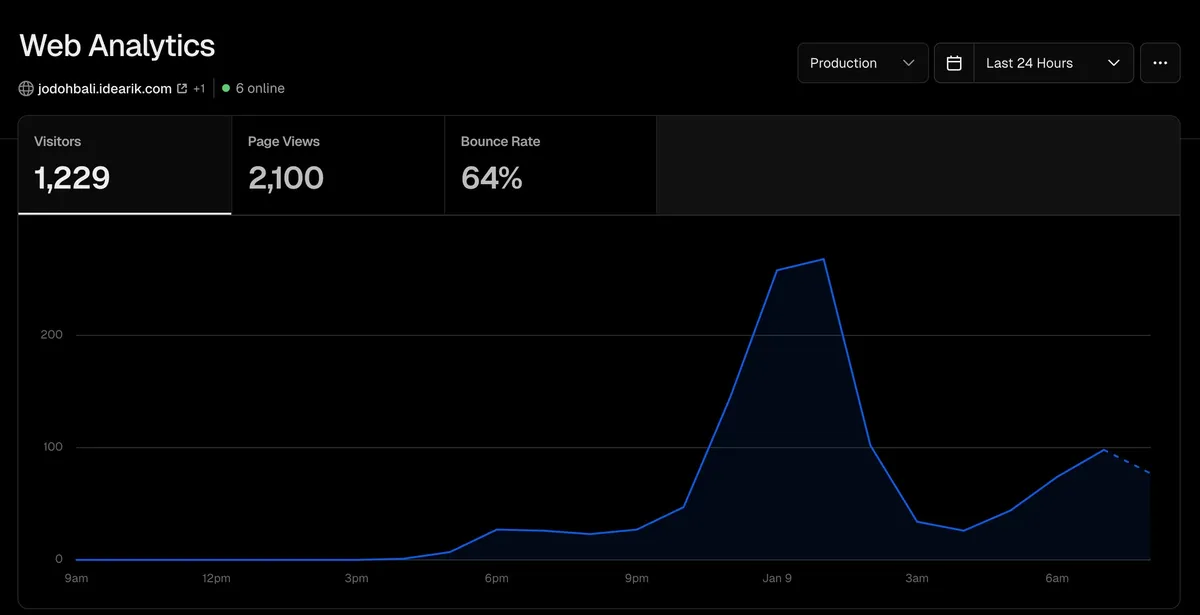Expand the Last 24 Hours date range selector
Image resolution: width=1200 pixels, height=615 pixels.
coord(1052,63)
